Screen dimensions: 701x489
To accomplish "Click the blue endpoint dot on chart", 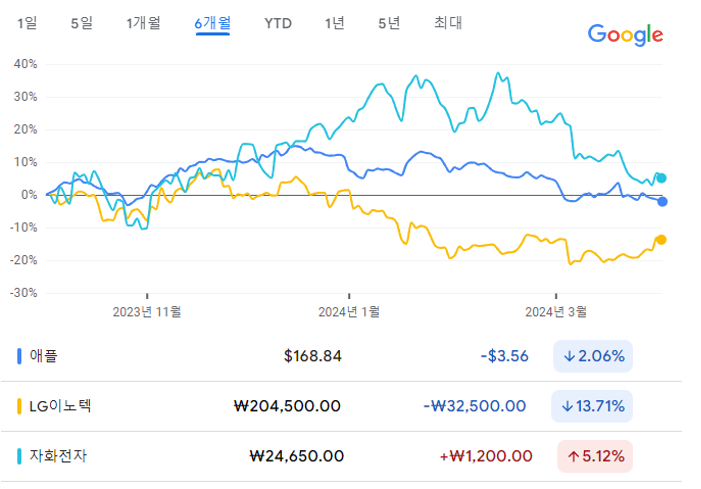I will [662, 202].
